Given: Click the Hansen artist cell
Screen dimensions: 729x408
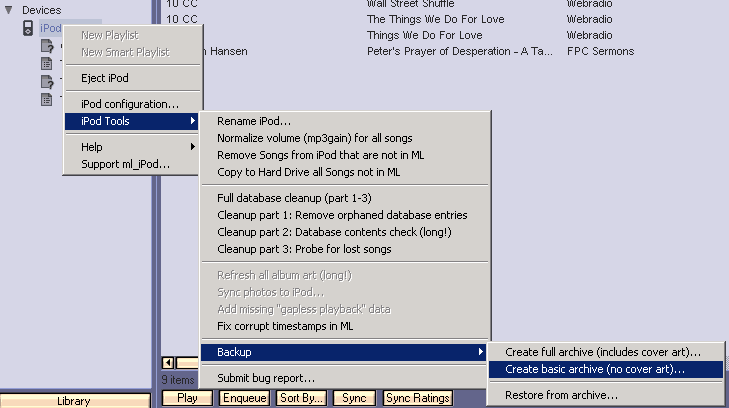Looking at the screenshot, I should tap(228, 52).
